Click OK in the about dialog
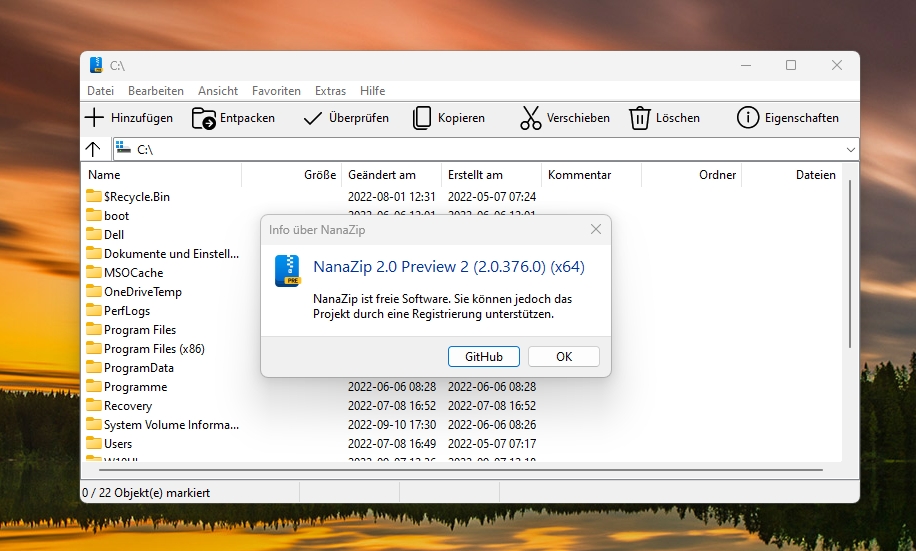The height and width of the screenshot is (551, 916). click(564, 356)
